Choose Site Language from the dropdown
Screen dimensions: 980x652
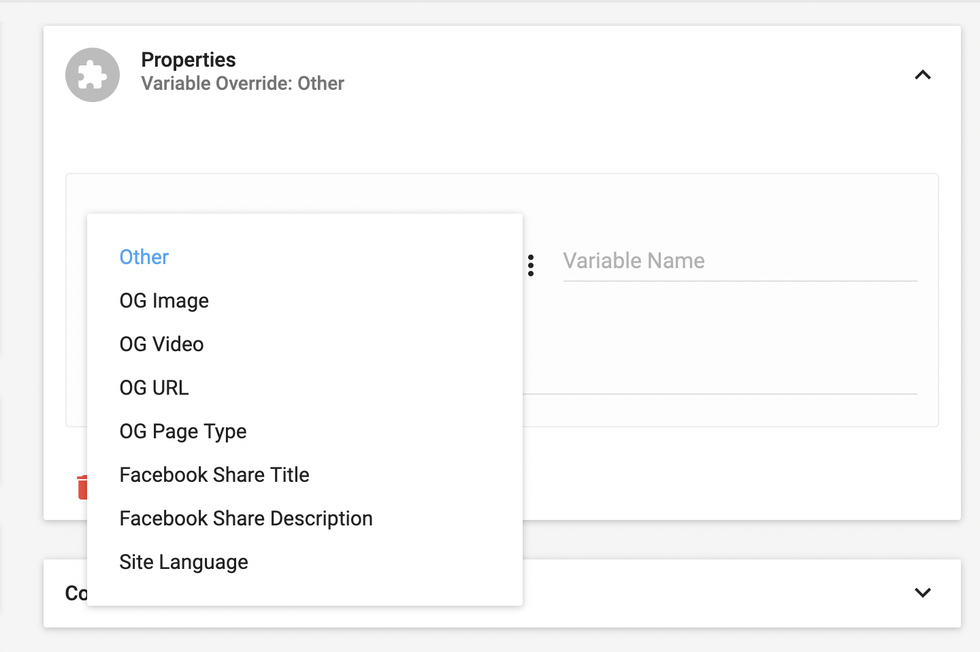[184, 562]
